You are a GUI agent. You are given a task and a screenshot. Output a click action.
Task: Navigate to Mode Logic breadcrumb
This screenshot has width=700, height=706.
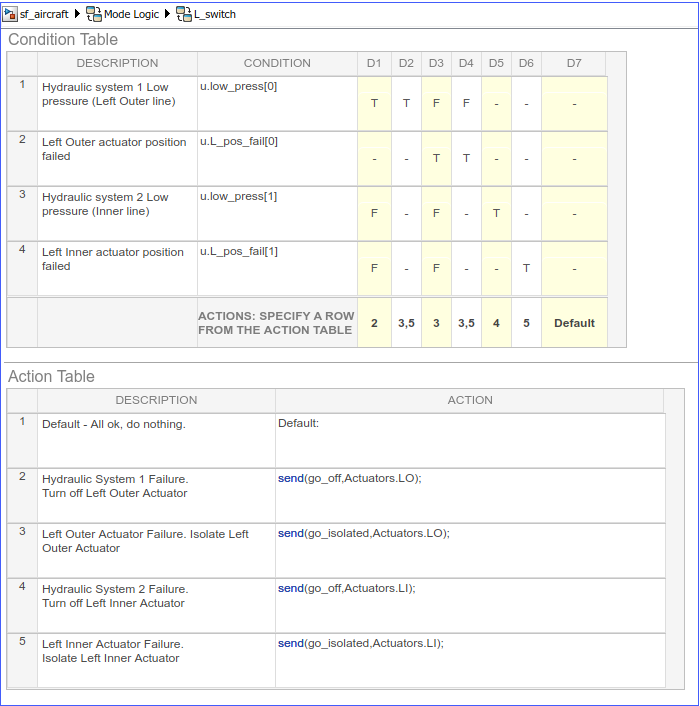(131, 14)
